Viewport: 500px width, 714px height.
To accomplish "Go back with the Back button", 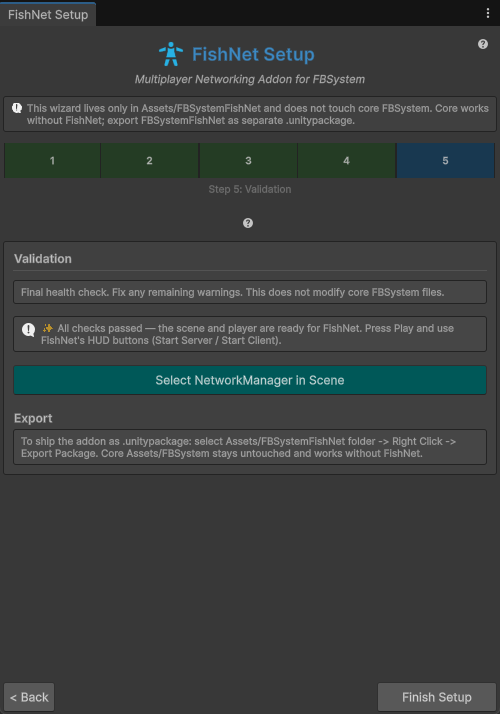I will click(x=29, y=697).
